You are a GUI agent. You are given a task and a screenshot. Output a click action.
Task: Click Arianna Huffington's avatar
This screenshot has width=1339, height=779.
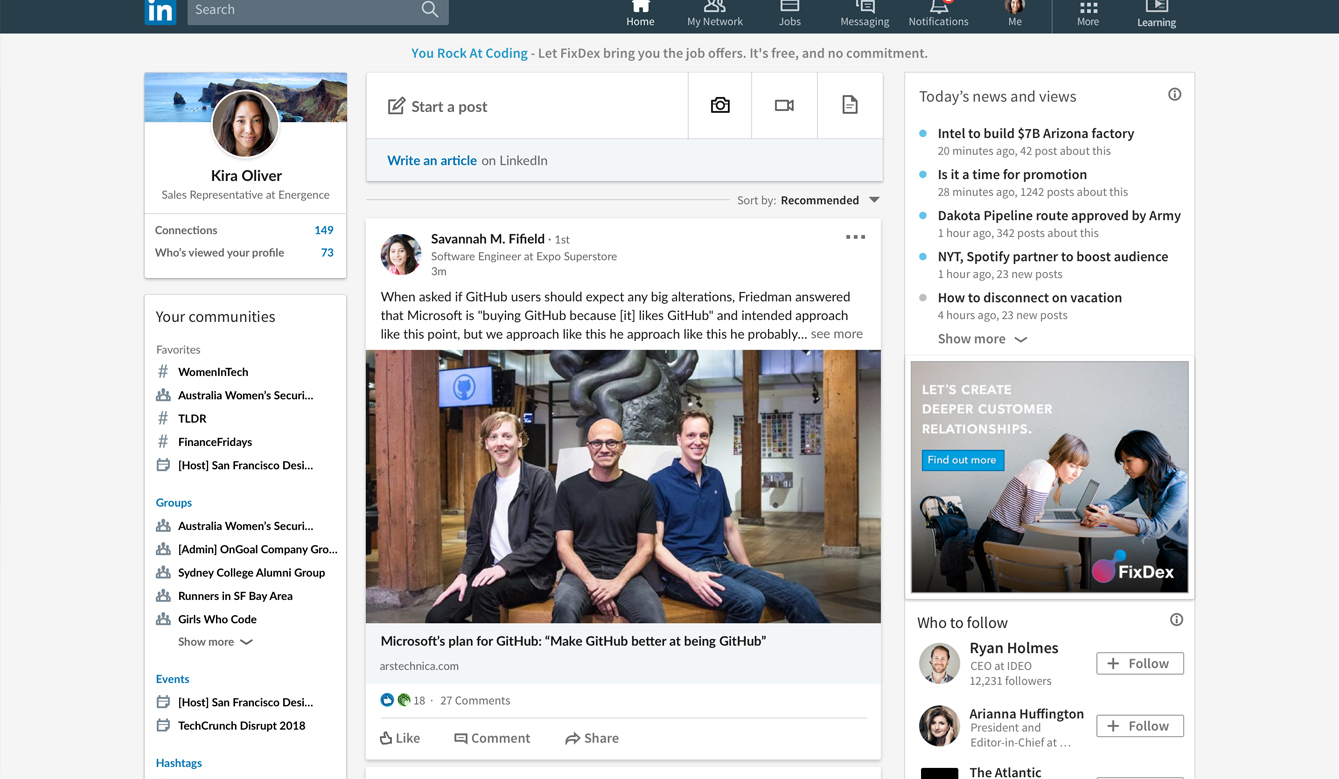point(940,726)
